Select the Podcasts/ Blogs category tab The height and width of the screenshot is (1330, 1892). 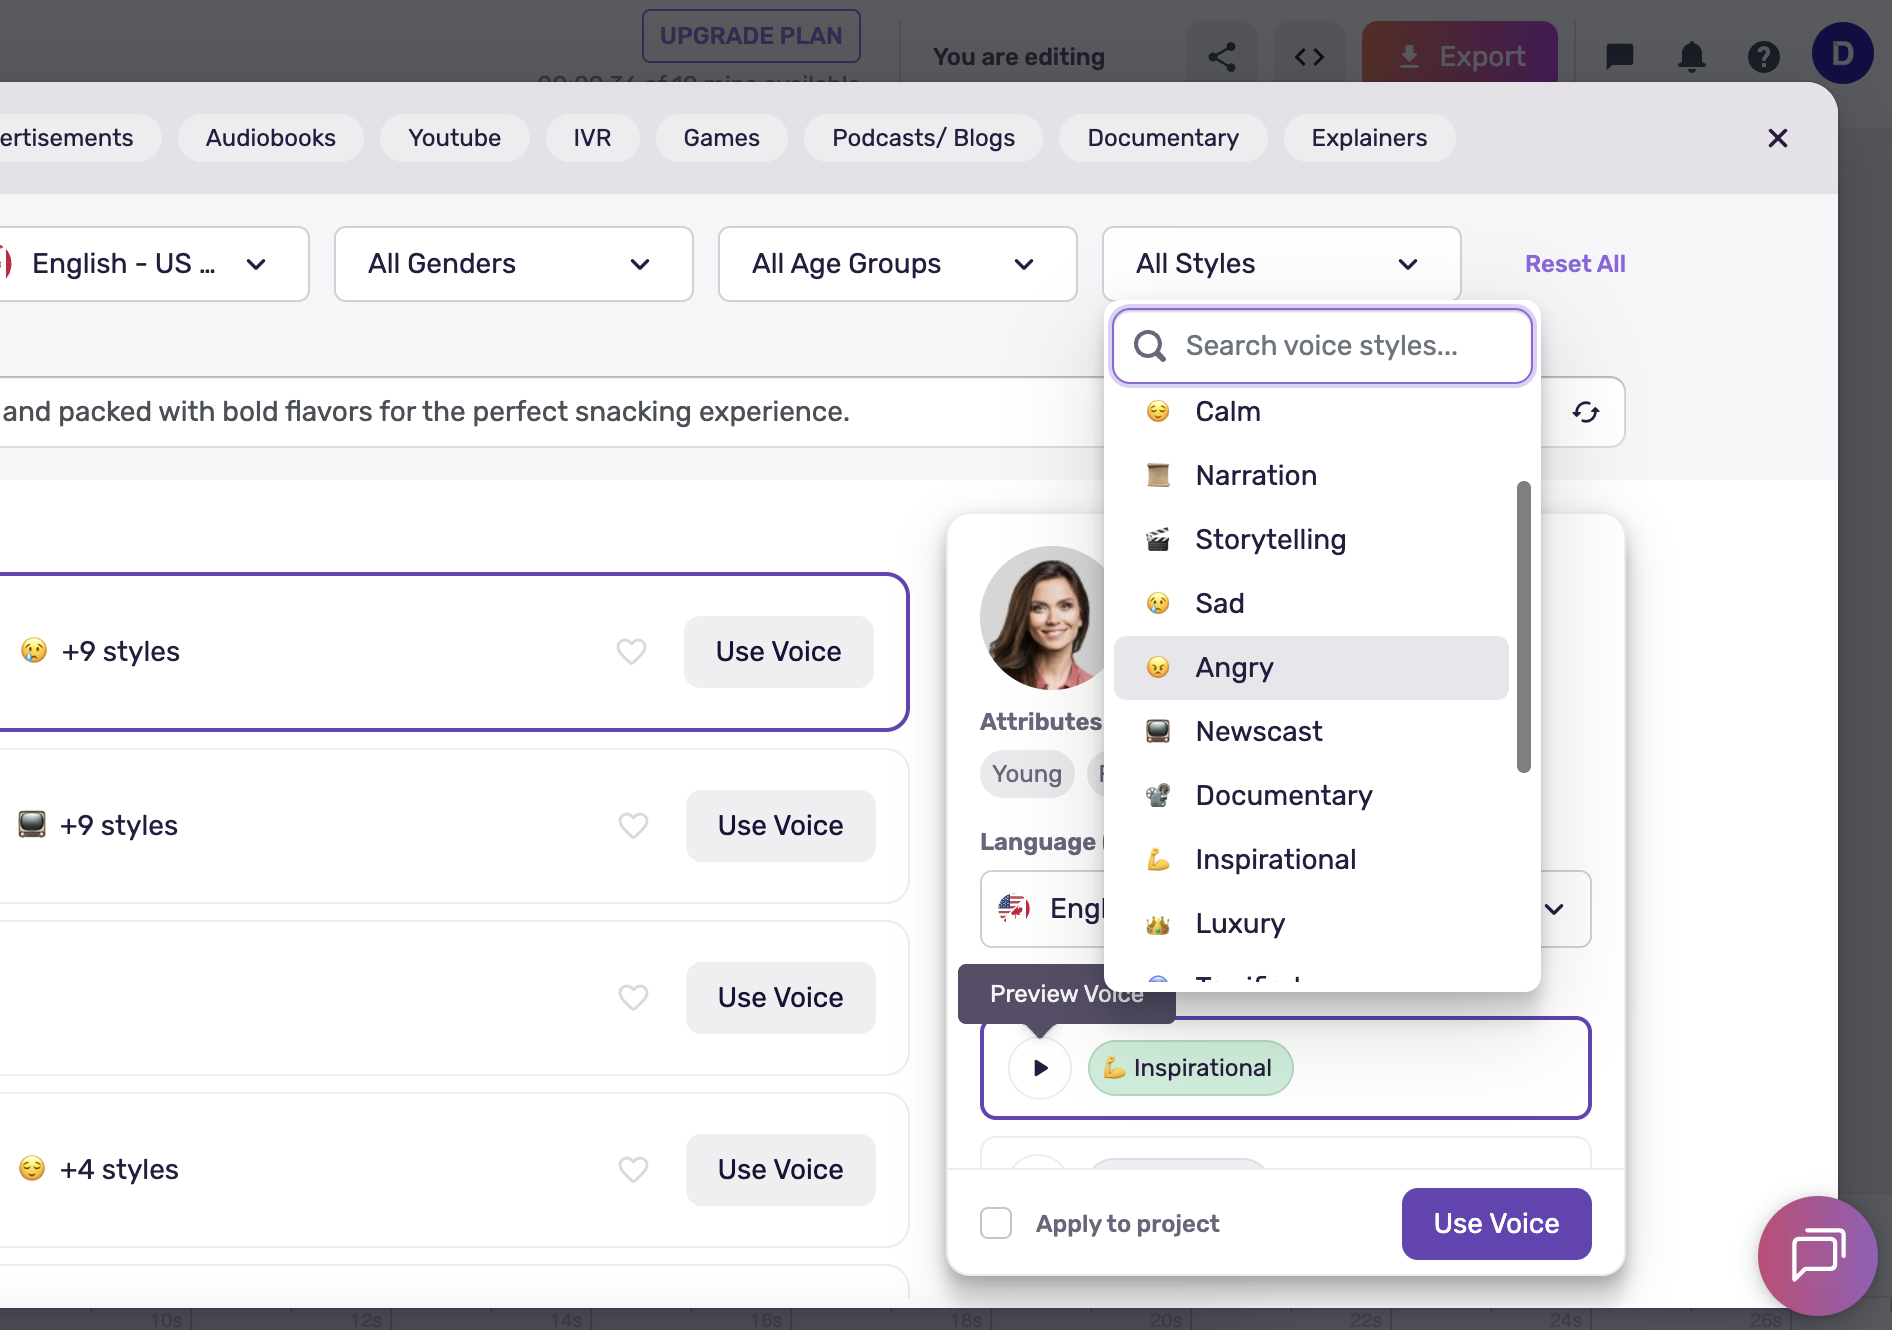tap(923, 138)
